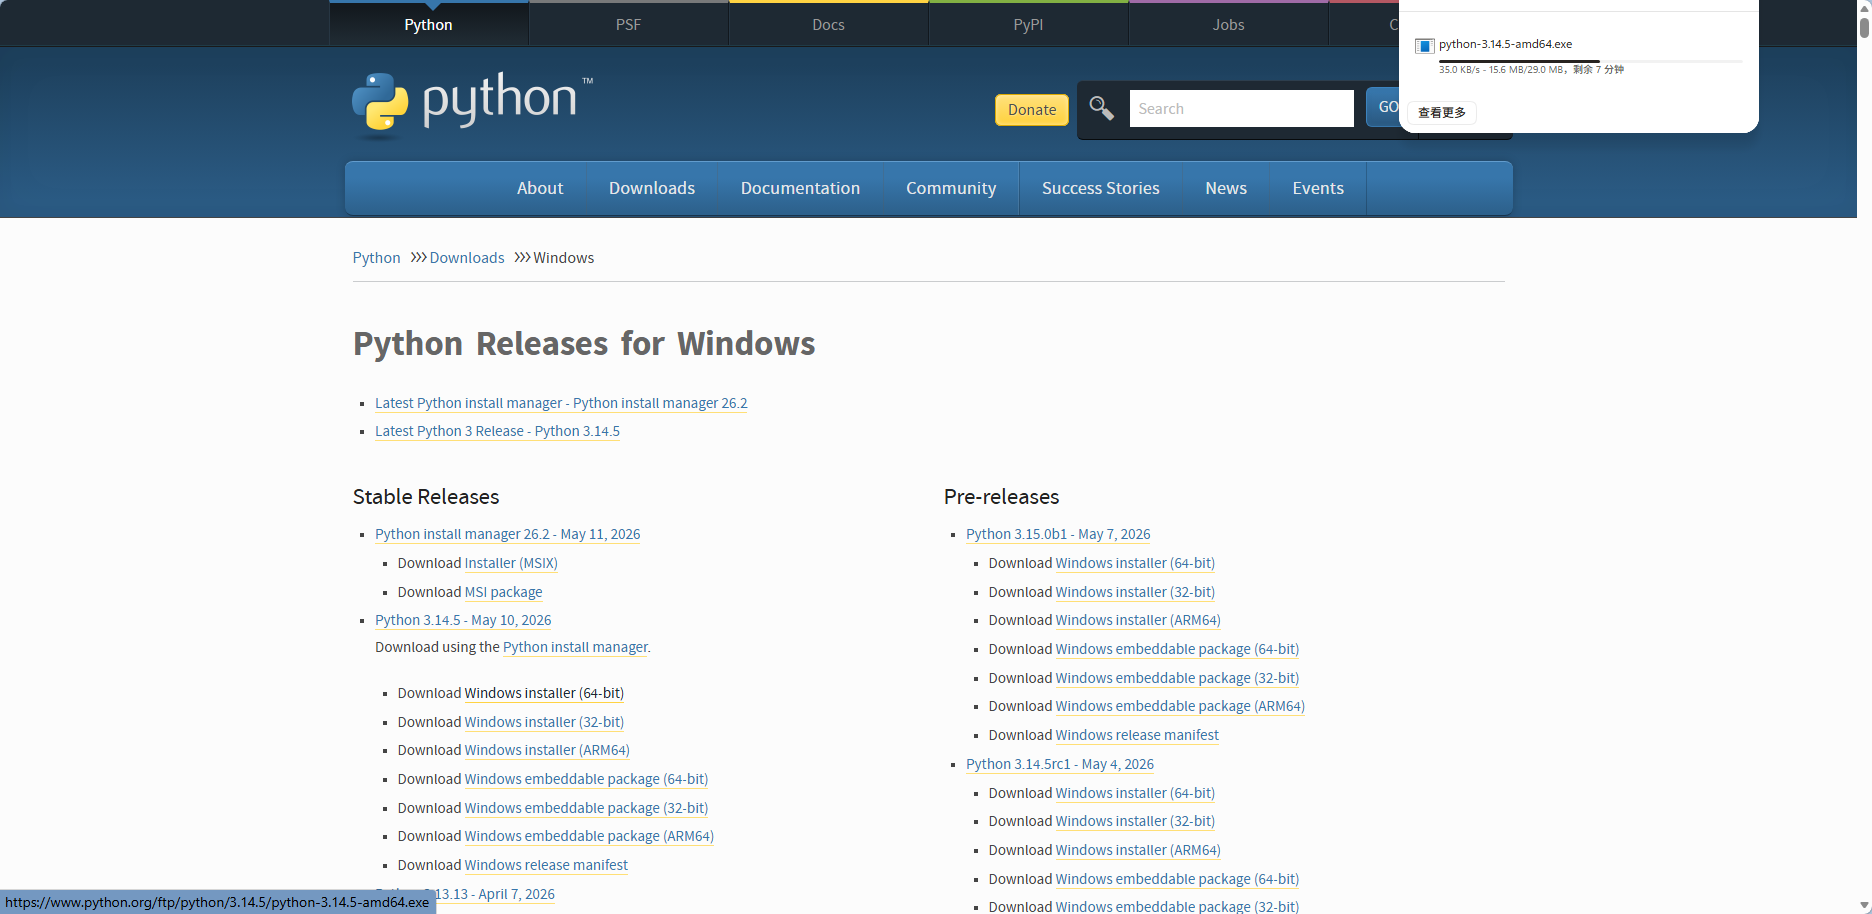
Task: Download 3.15.0b1 Windows embeddable package (64-bit)
Action: [1177, 649]
